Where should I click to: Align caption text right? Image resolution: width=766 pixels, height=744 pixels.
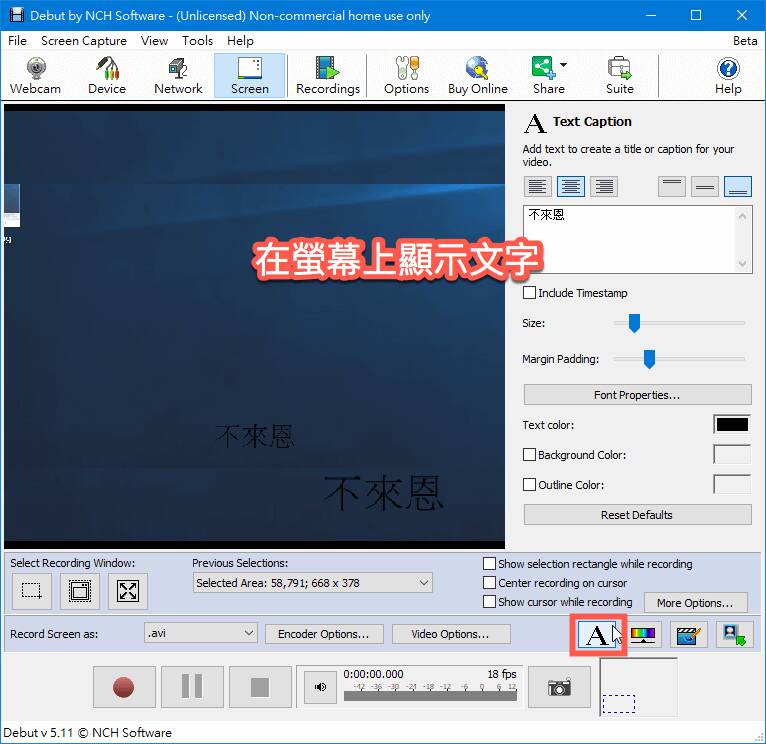click(x=604, y=187)
